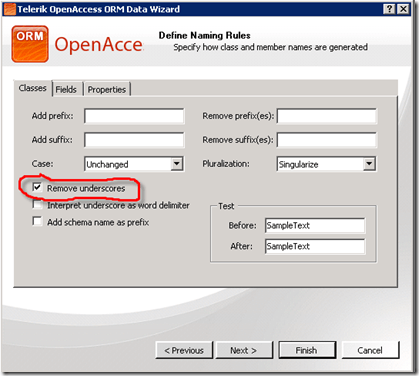This screenshot has height=376, width=419.
Task: Switch to the Properties tab
Action: [107, 89]
